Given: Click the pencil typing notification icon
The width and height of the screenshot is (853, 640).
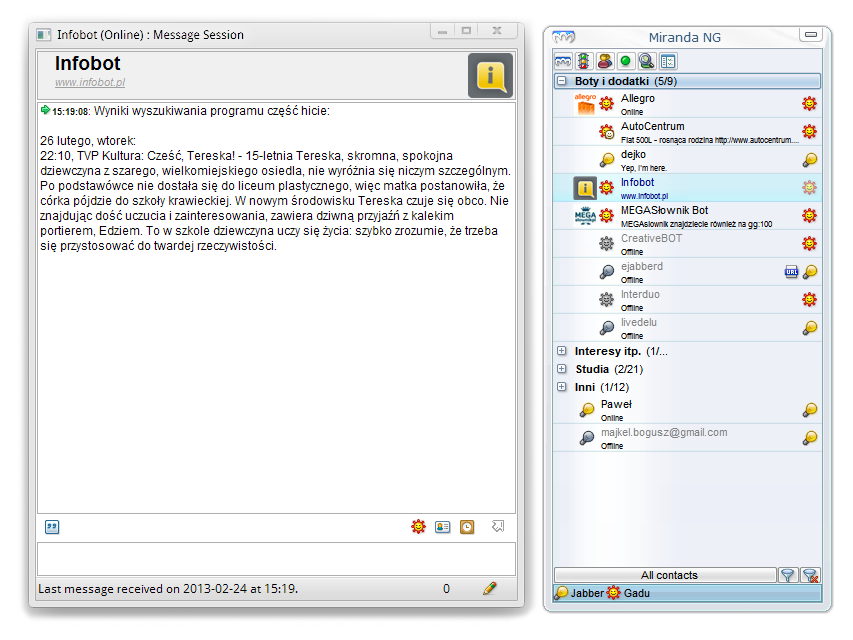Looking at the screenshot, I should [x=490, y=588].
